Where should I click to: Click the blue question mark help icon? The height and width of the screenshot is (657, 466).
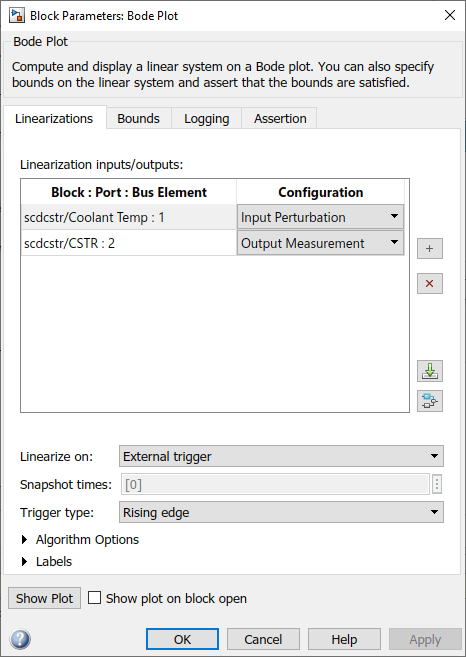click(20, 639)
